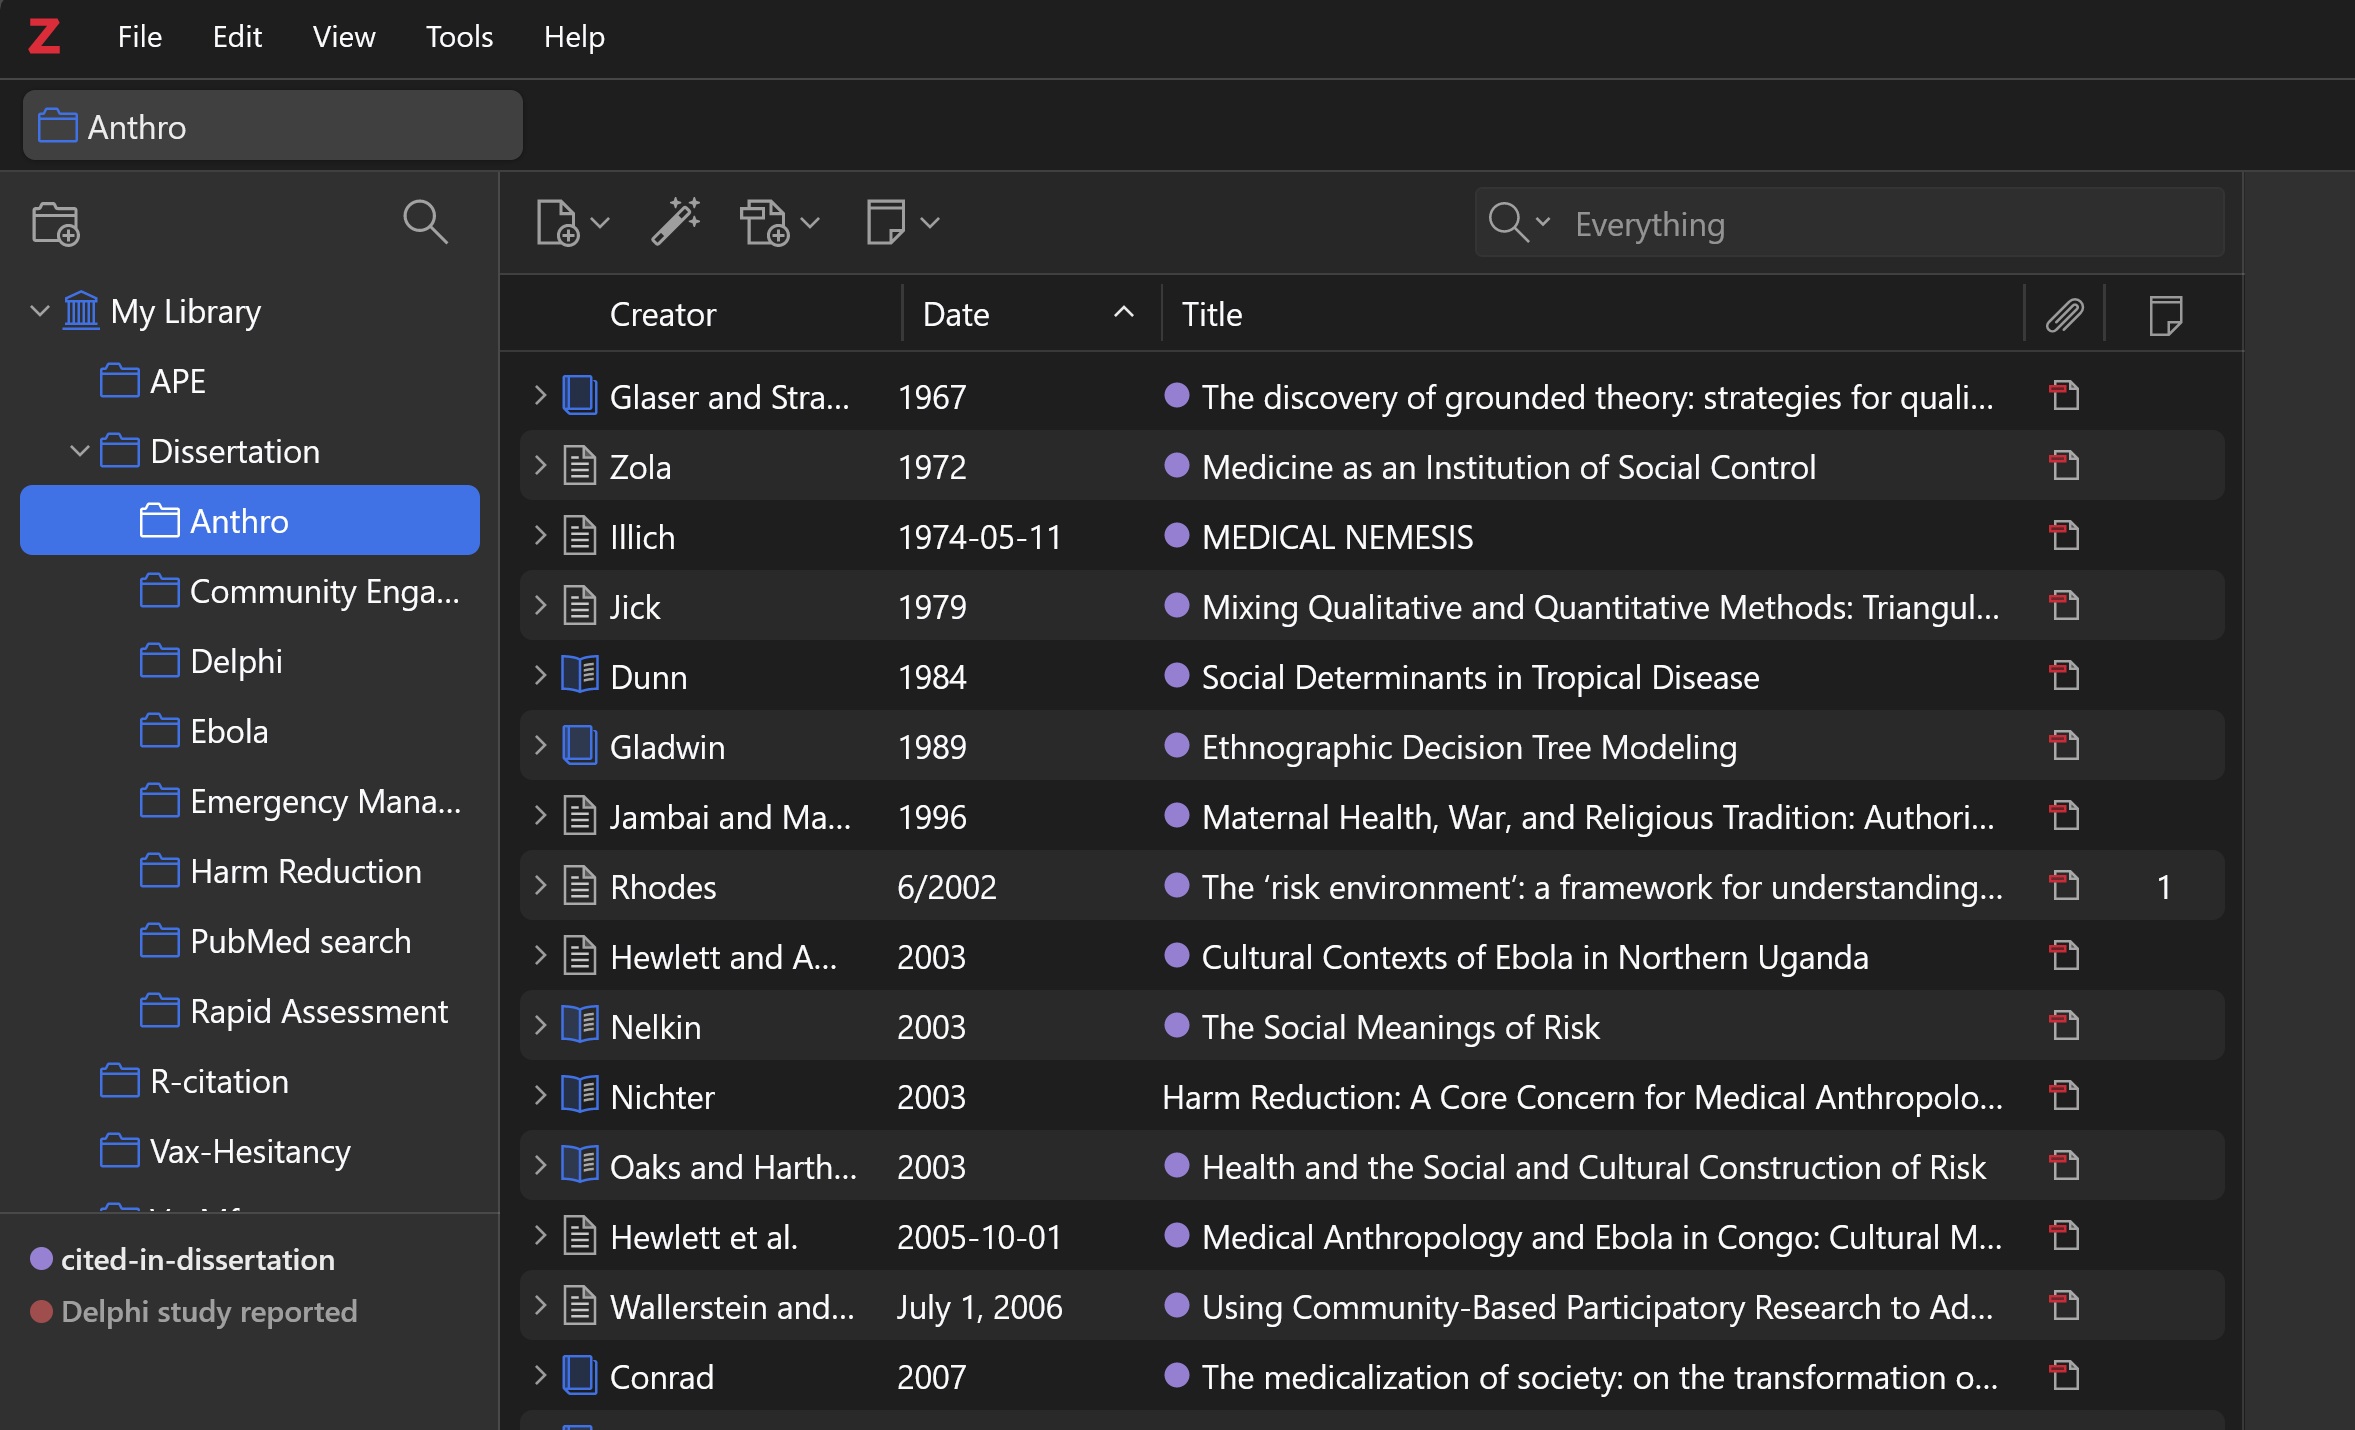Collapse the My Library tree
The image size is (2355, 1430).
pyautogui.click(x=40, y=311)
